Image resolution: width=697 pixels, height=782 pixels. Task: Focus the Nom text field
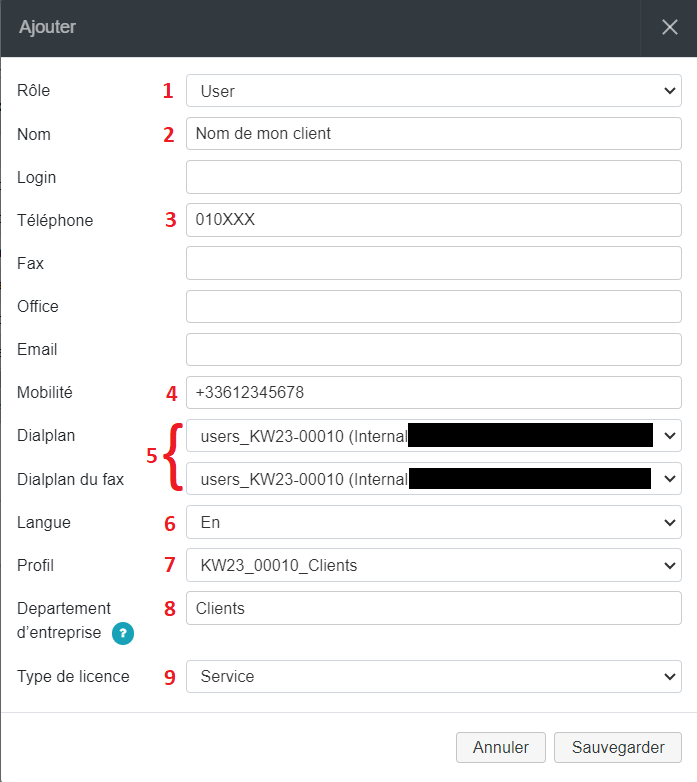[433, 134]
